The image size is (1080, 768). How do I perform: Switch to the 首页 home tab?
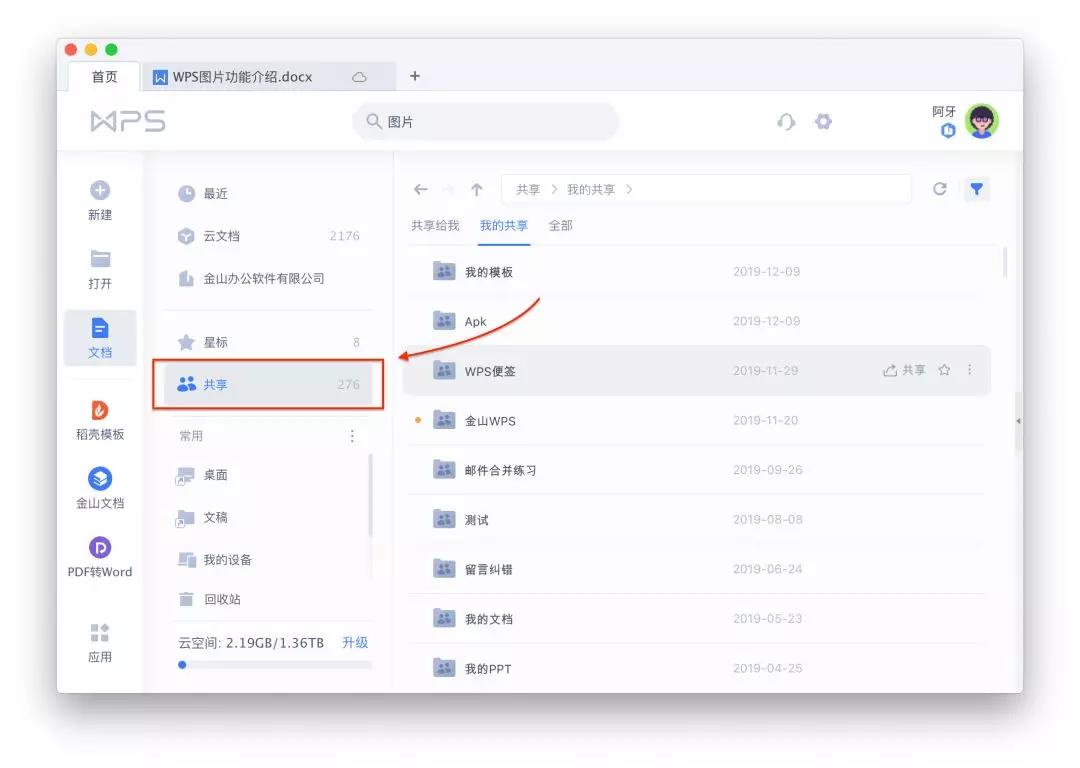(x=103, y=76)
